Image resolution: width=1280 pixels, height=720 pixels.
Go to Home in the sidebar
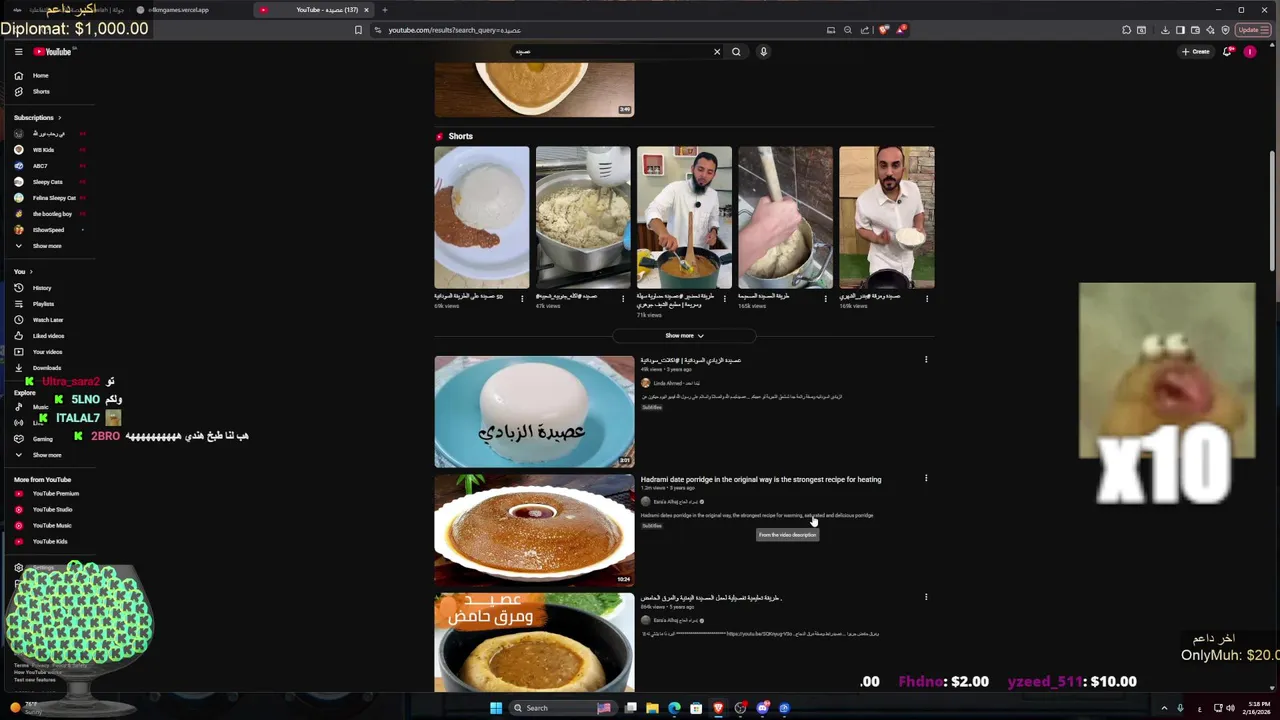click(x=40, y=76)
